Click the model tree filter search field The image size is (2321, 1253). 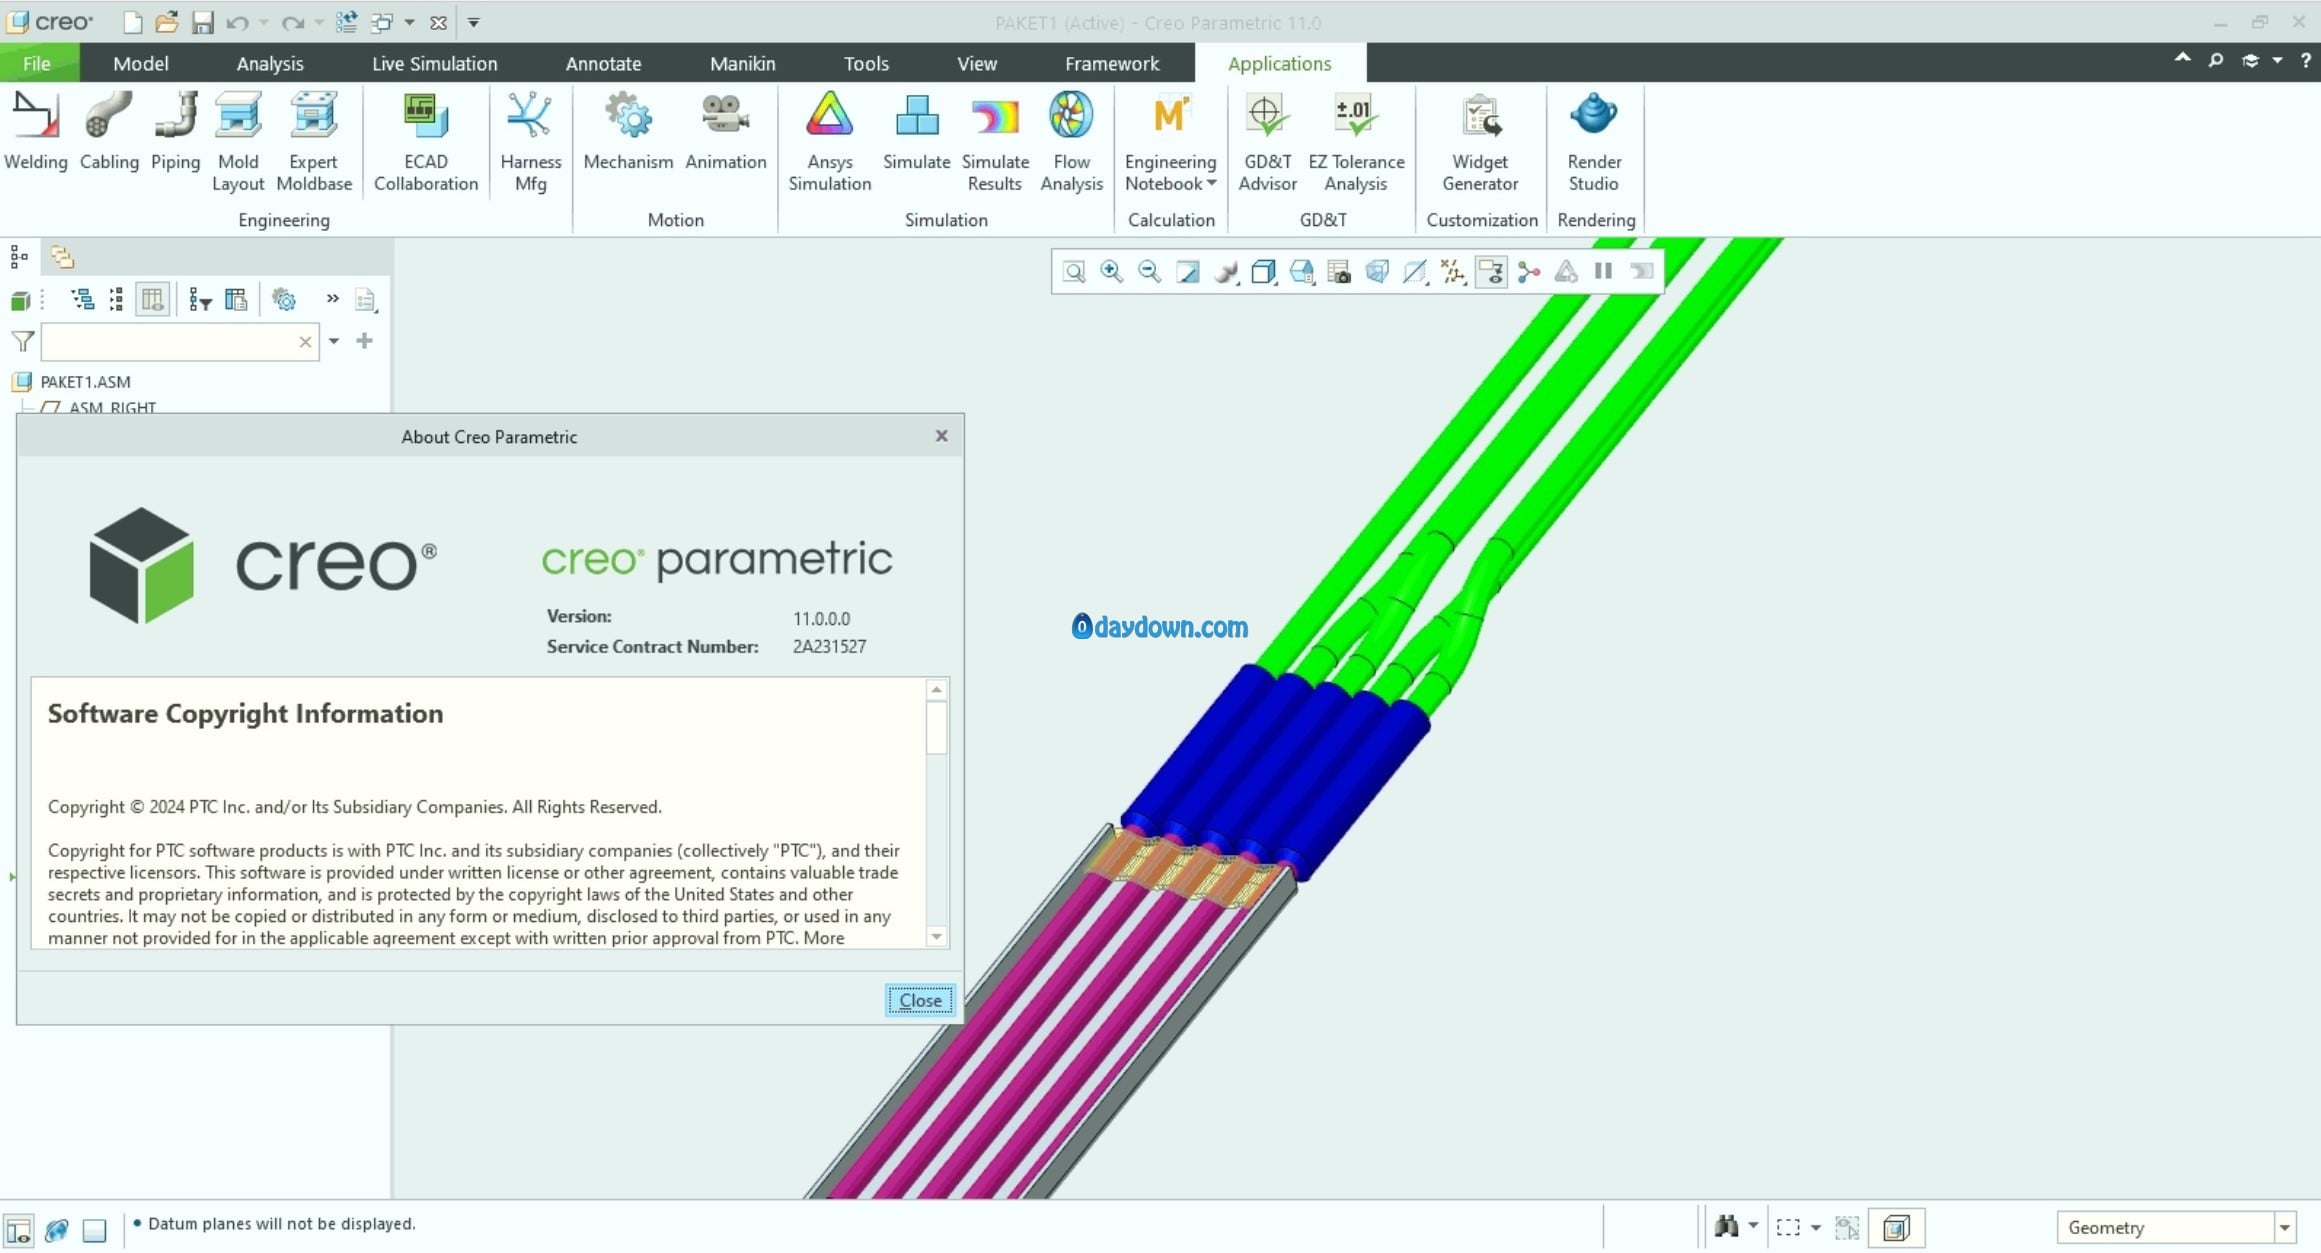pyautogui.click(x=170, y=342)
